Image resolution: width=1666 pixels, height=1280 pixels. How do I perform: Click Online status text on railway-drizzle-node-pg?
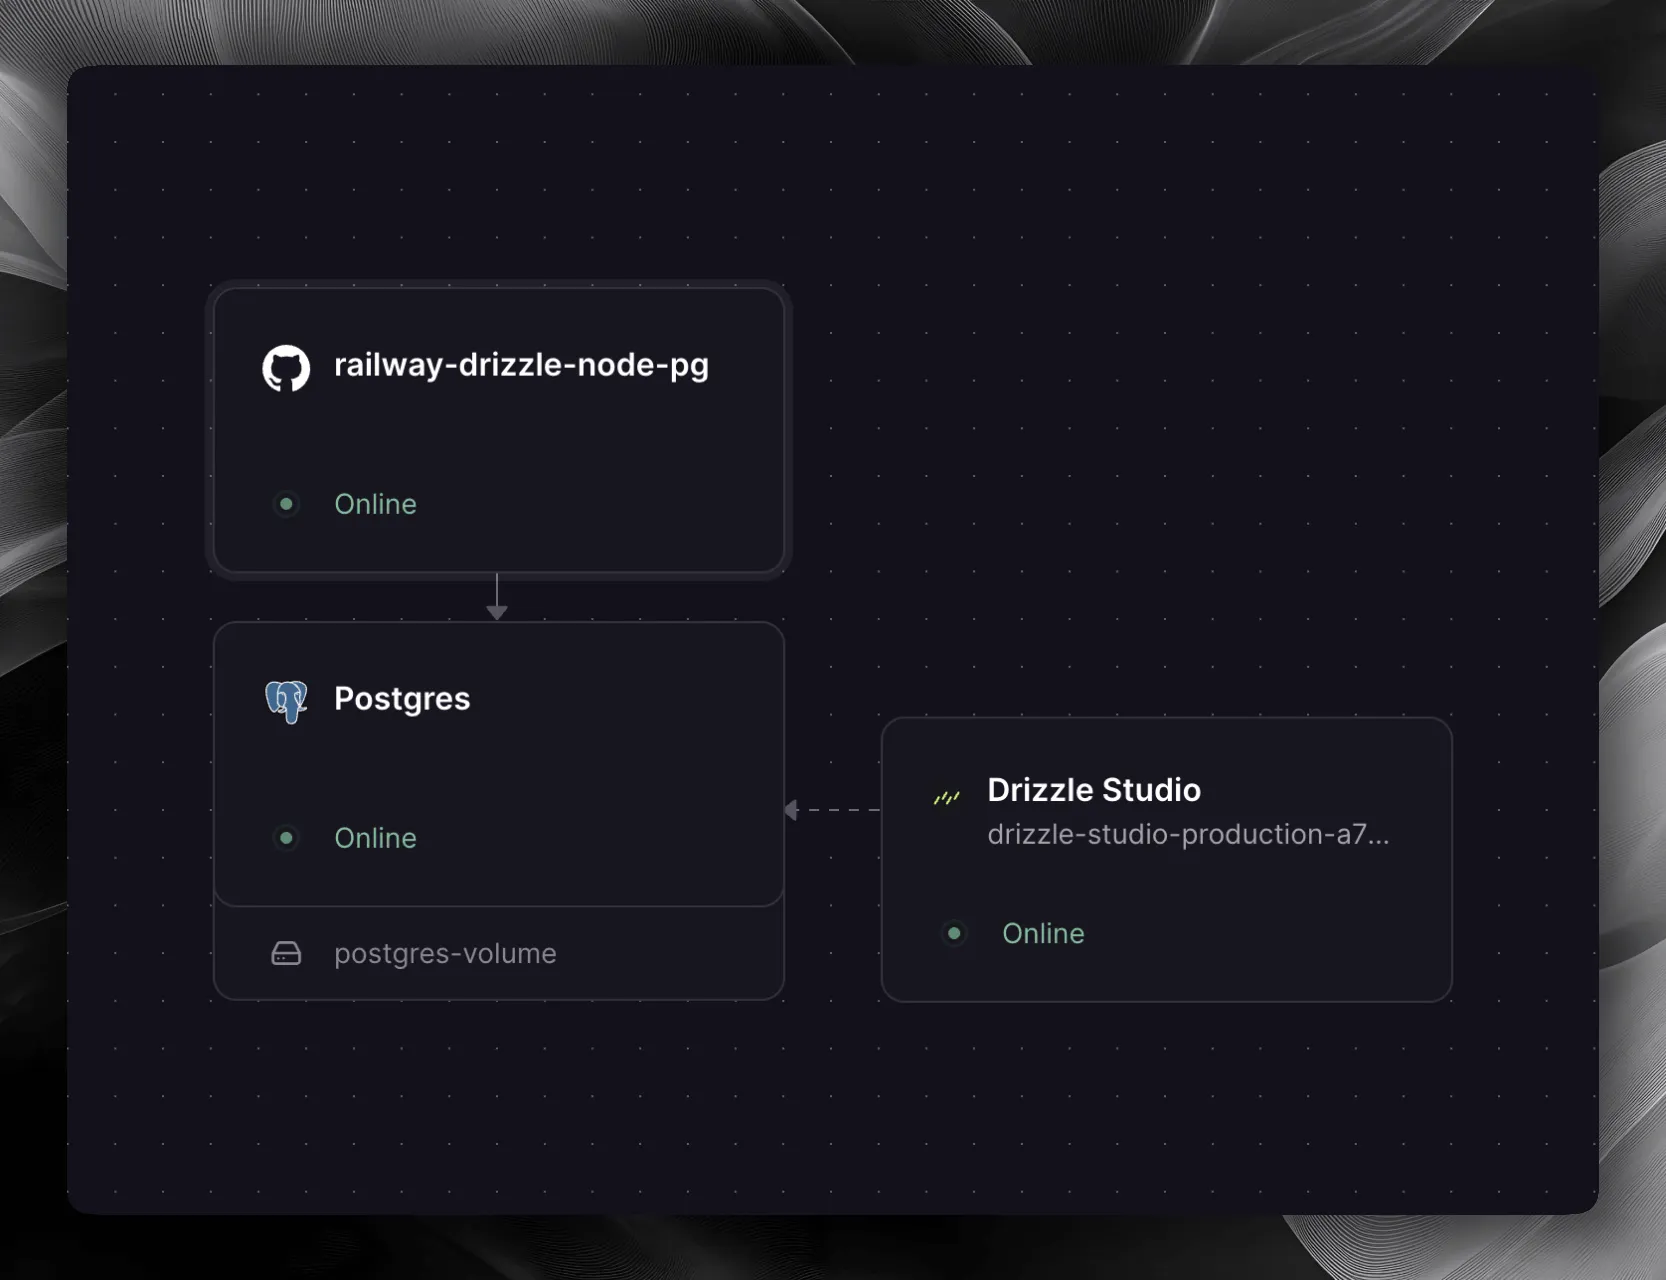[375, 504]
